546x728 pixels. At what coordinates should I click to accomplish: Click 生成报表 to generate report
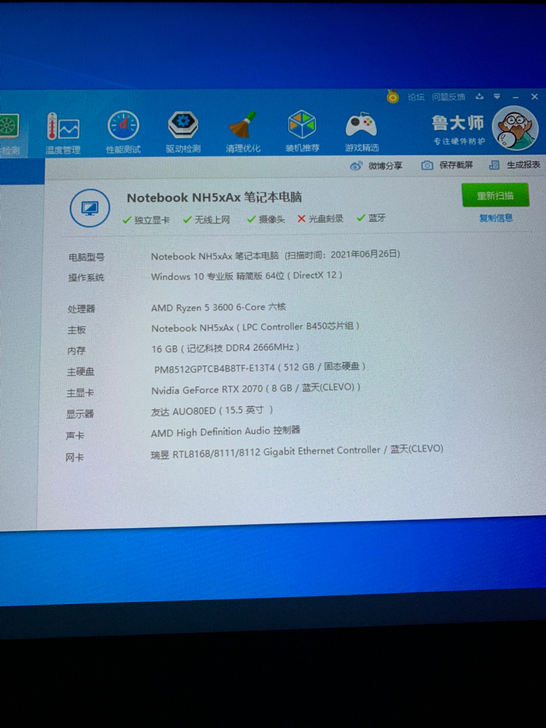[523, 165]
